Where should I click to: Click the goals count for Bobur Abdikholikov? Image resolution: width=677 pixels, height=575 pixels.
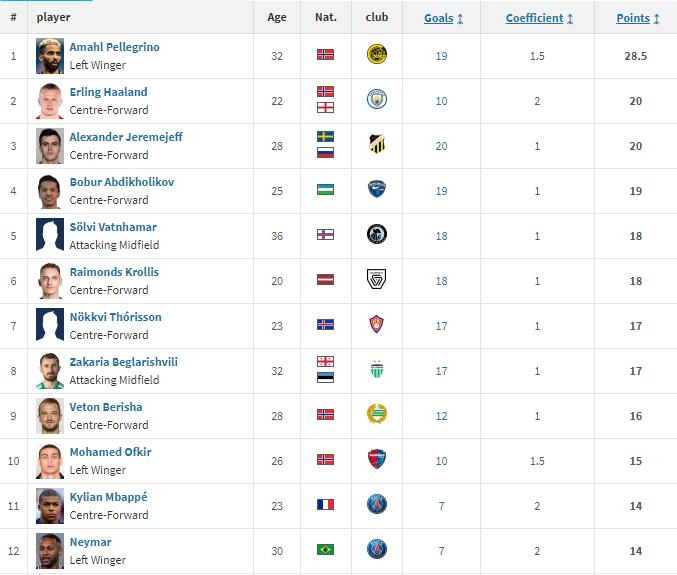click(x=441, y=191)
